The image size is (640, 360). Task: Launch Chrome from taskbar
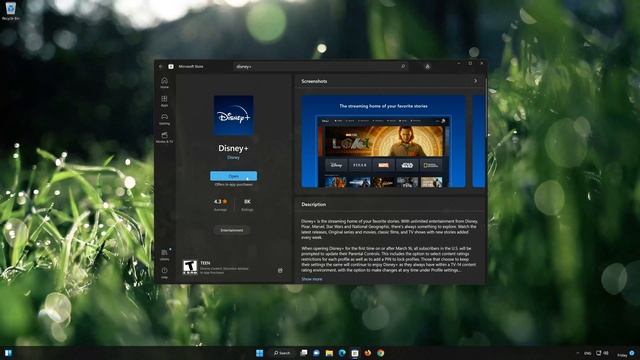click(x=380, y=353)
